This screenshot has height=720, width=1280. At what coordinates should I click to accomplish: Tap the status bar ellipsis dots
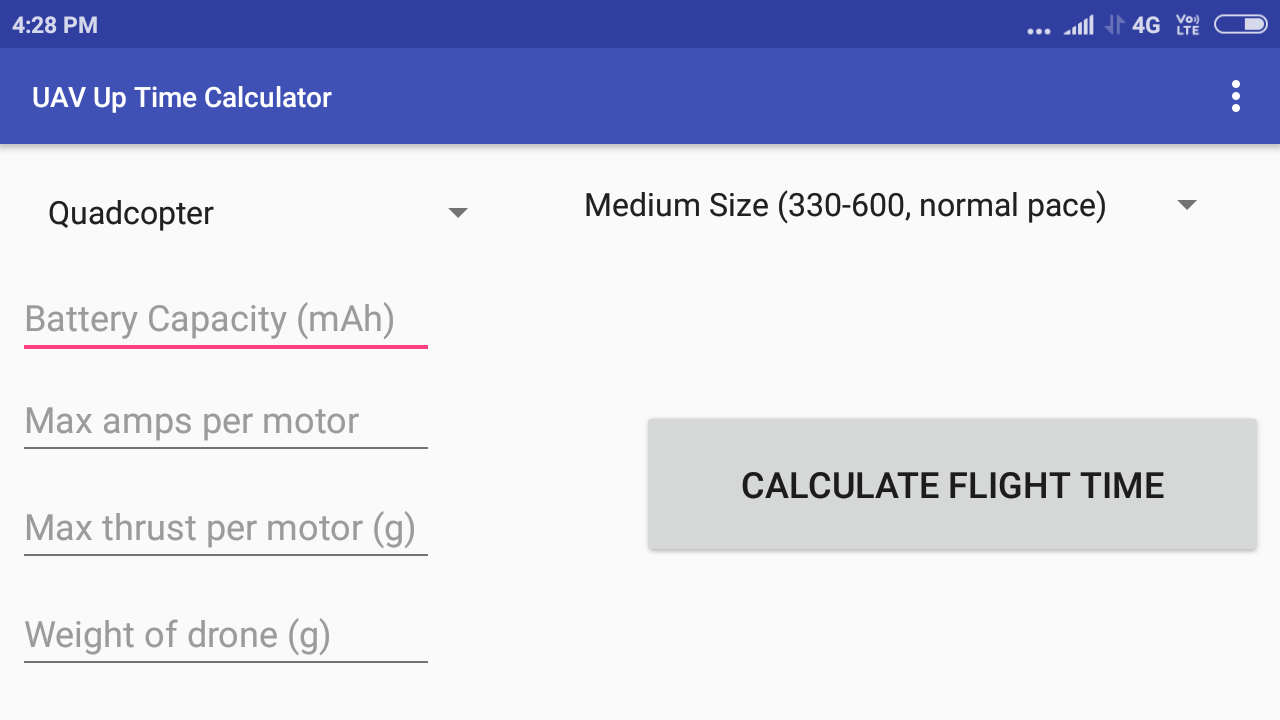tap(1039, 30)
